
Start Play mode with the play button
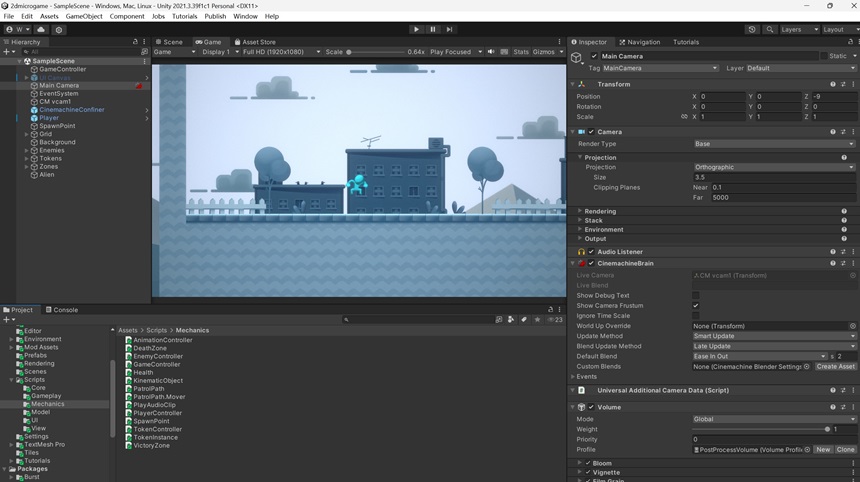coord(416,30)
